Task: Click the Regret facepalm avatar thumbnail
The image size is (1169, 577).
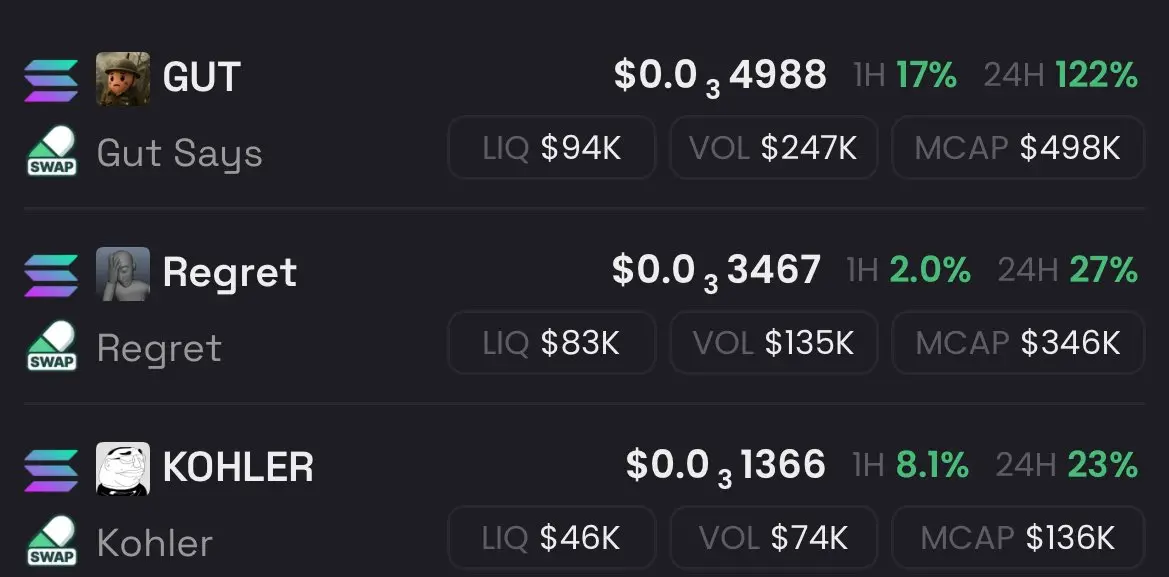Action: tap(123, 274)
